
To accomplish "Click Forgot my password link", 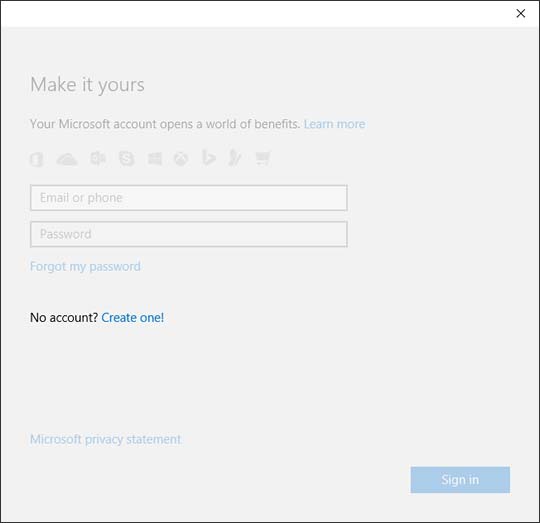I will [85, 266].
